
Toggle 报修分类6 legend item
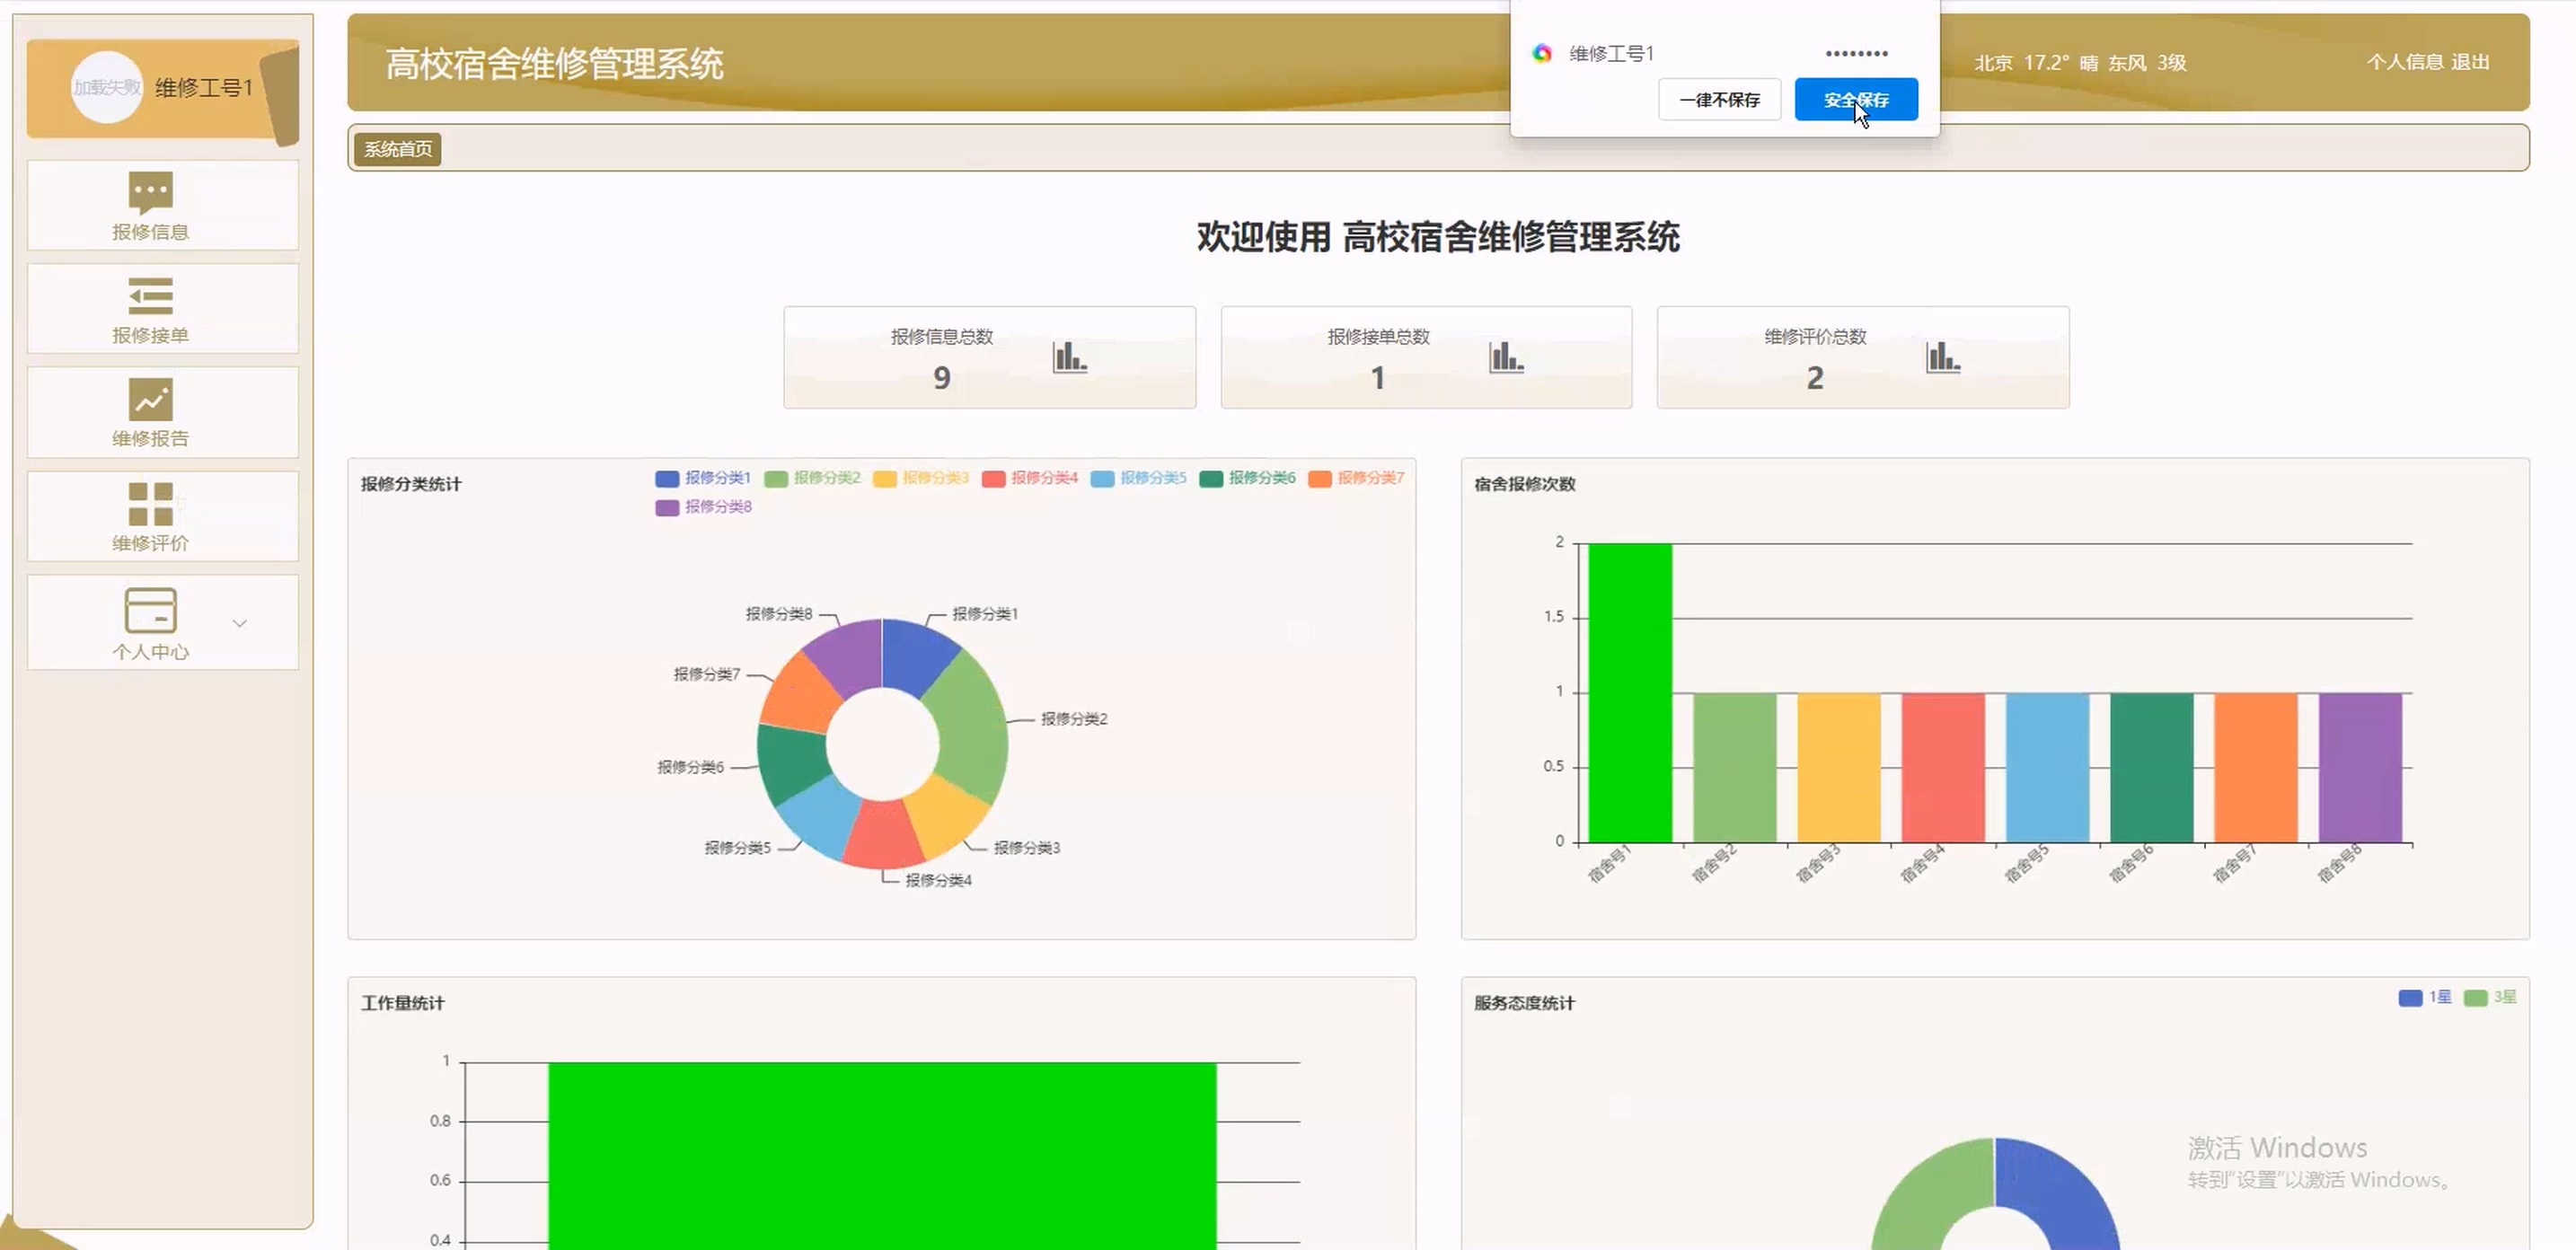[x=1248, y=478]
